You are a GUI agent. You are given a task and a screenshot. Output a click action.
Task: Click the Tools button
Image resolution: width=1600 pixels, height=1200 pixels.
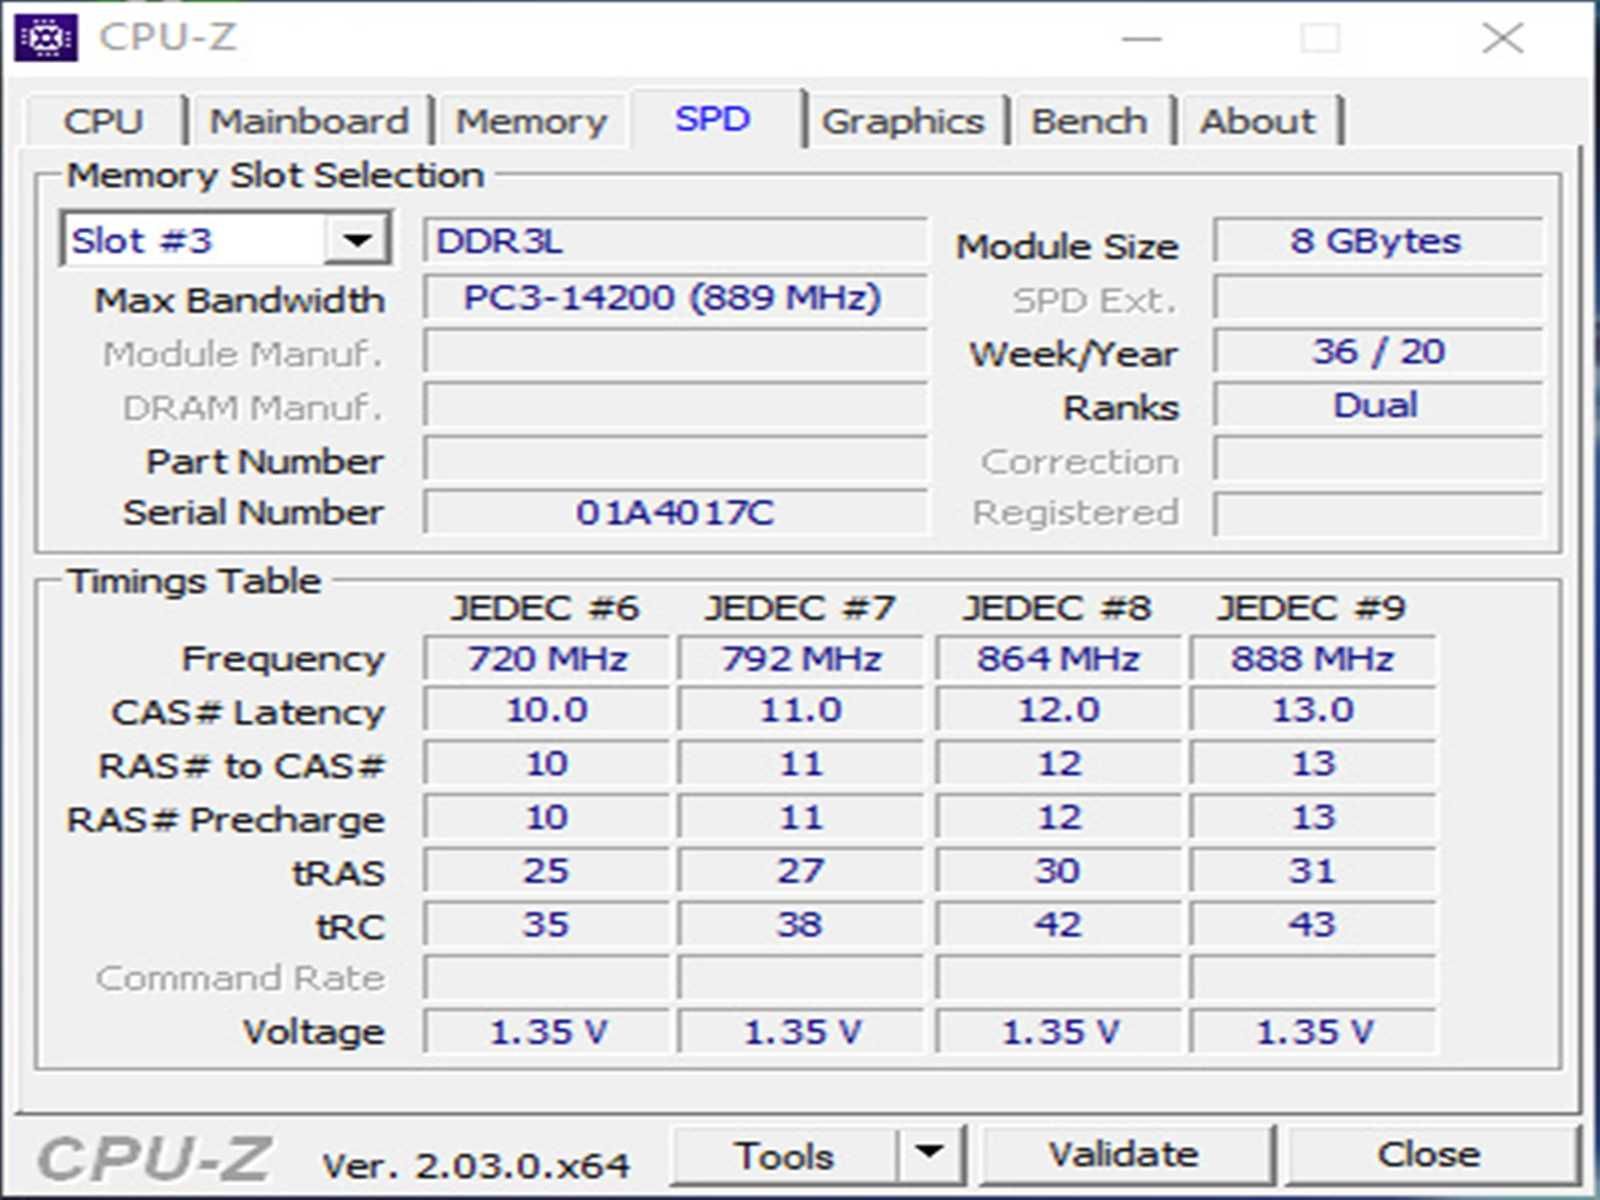point(784,1155)
